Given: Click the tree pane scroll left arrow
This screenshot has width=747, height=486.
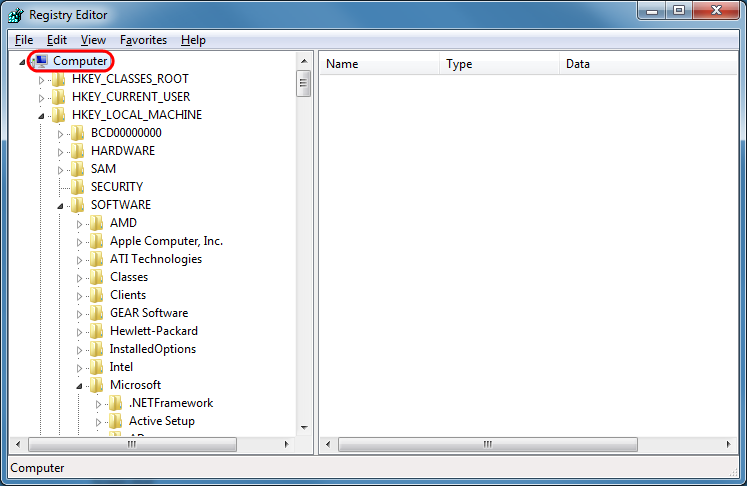Looking at the screenshot, I should pyautogui.click(x=18, y=445).
